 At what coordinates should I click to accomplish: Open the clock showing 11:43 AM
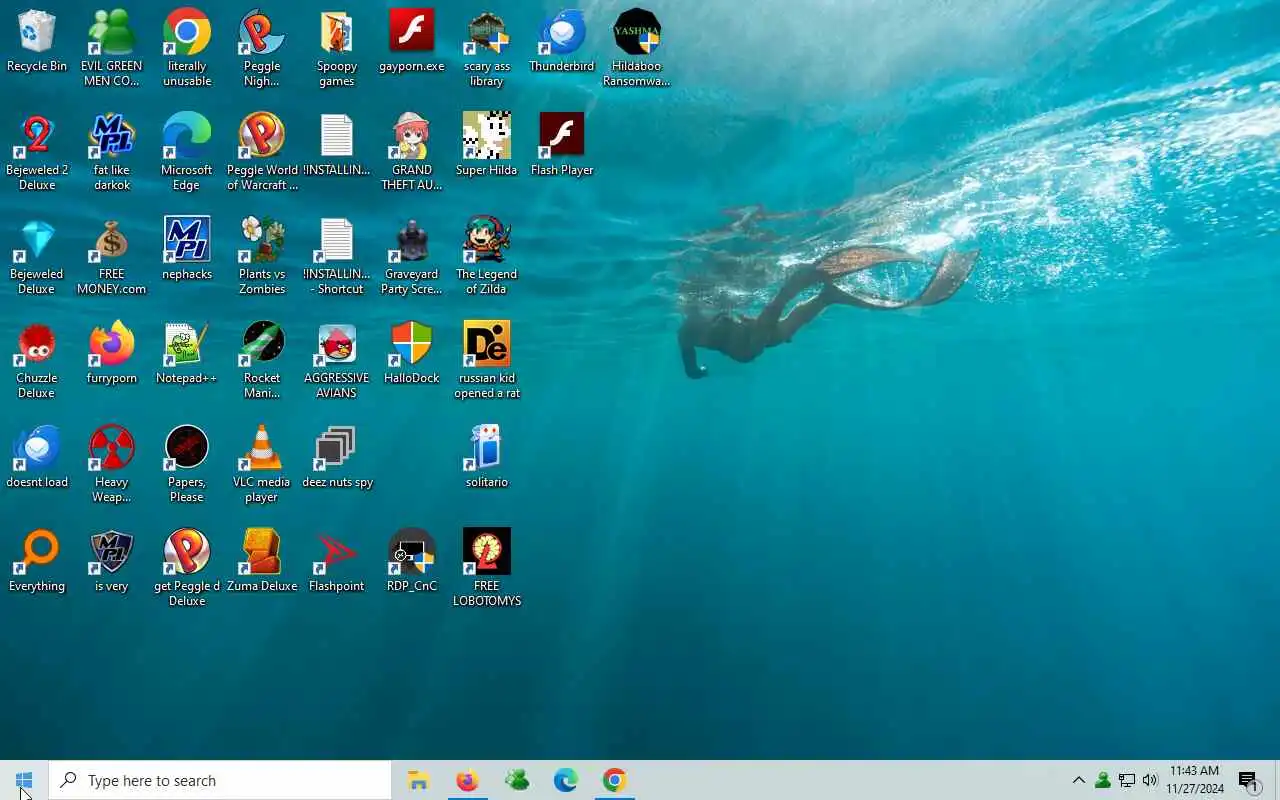tap(1194, 780)
